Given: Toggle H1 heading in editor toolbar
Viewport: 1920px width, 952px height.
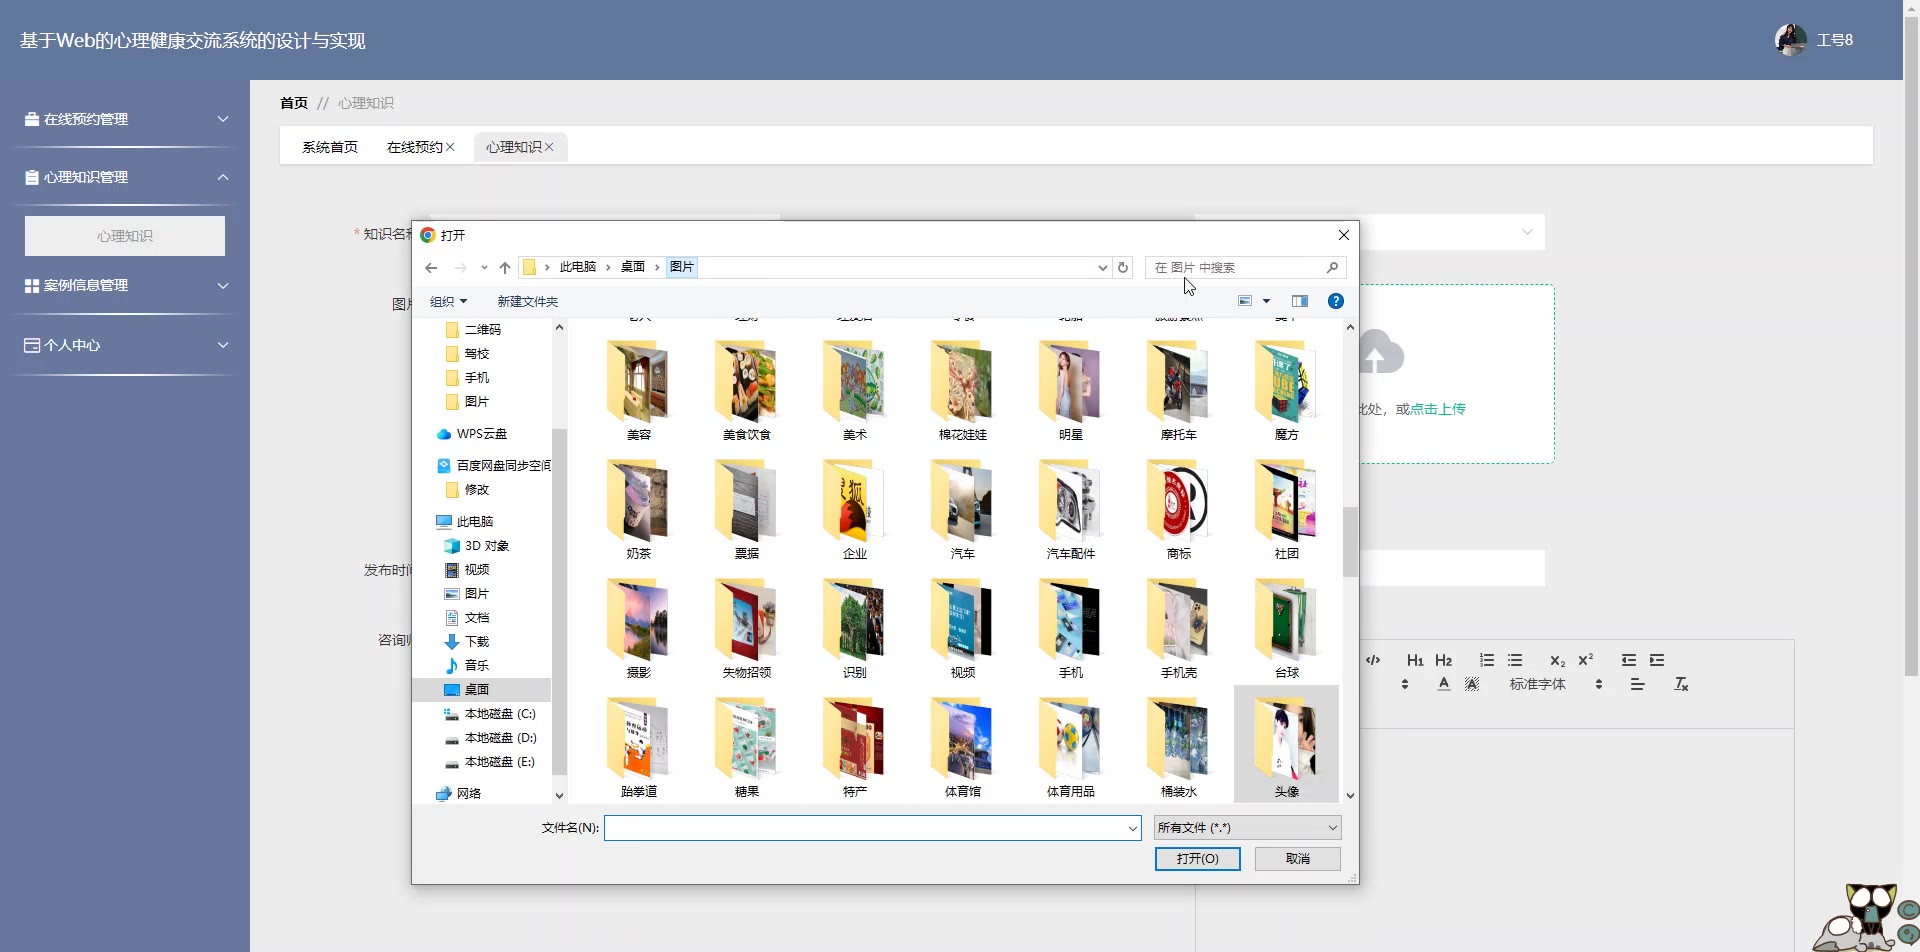Looking at the screenshot, I should (1415, 660).
